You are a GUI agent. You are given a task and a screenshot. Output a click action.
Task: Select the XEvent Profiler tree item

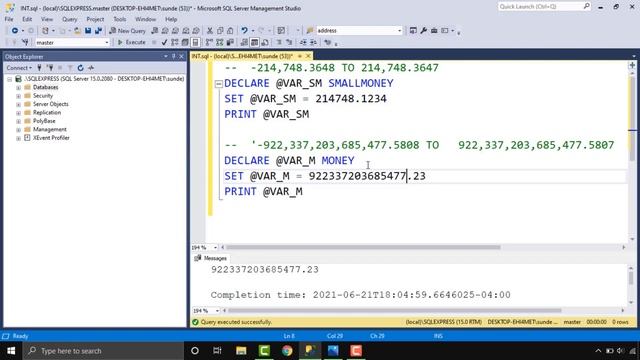tap(51, 138)
